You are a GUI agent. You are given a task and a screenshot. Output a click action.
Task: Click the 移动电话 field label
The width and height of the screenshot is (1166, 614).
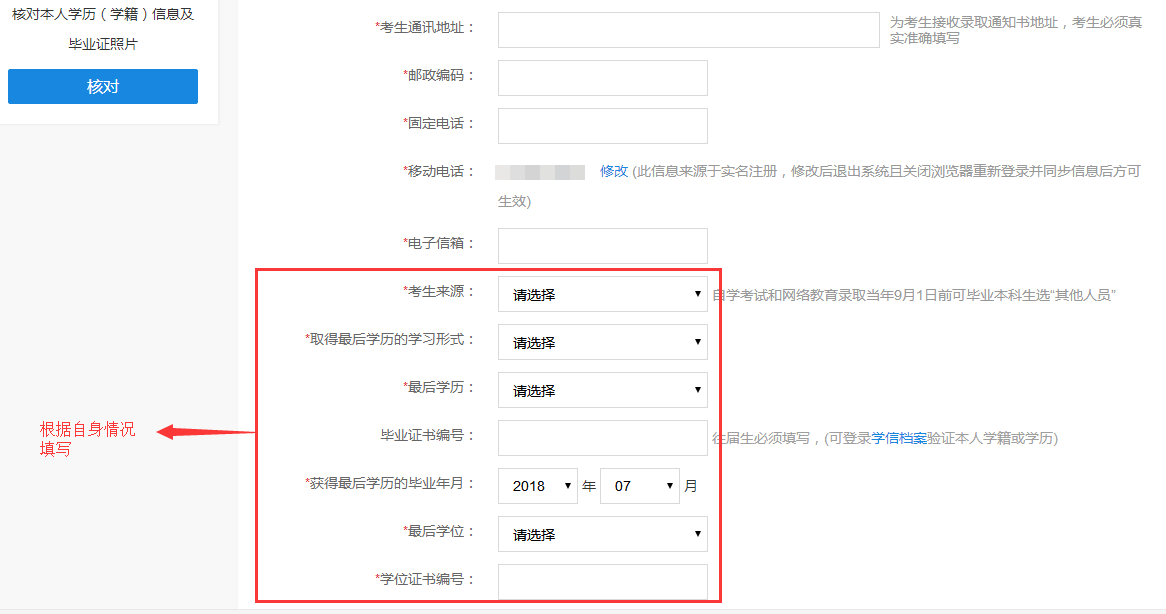(x=439, y=171)
